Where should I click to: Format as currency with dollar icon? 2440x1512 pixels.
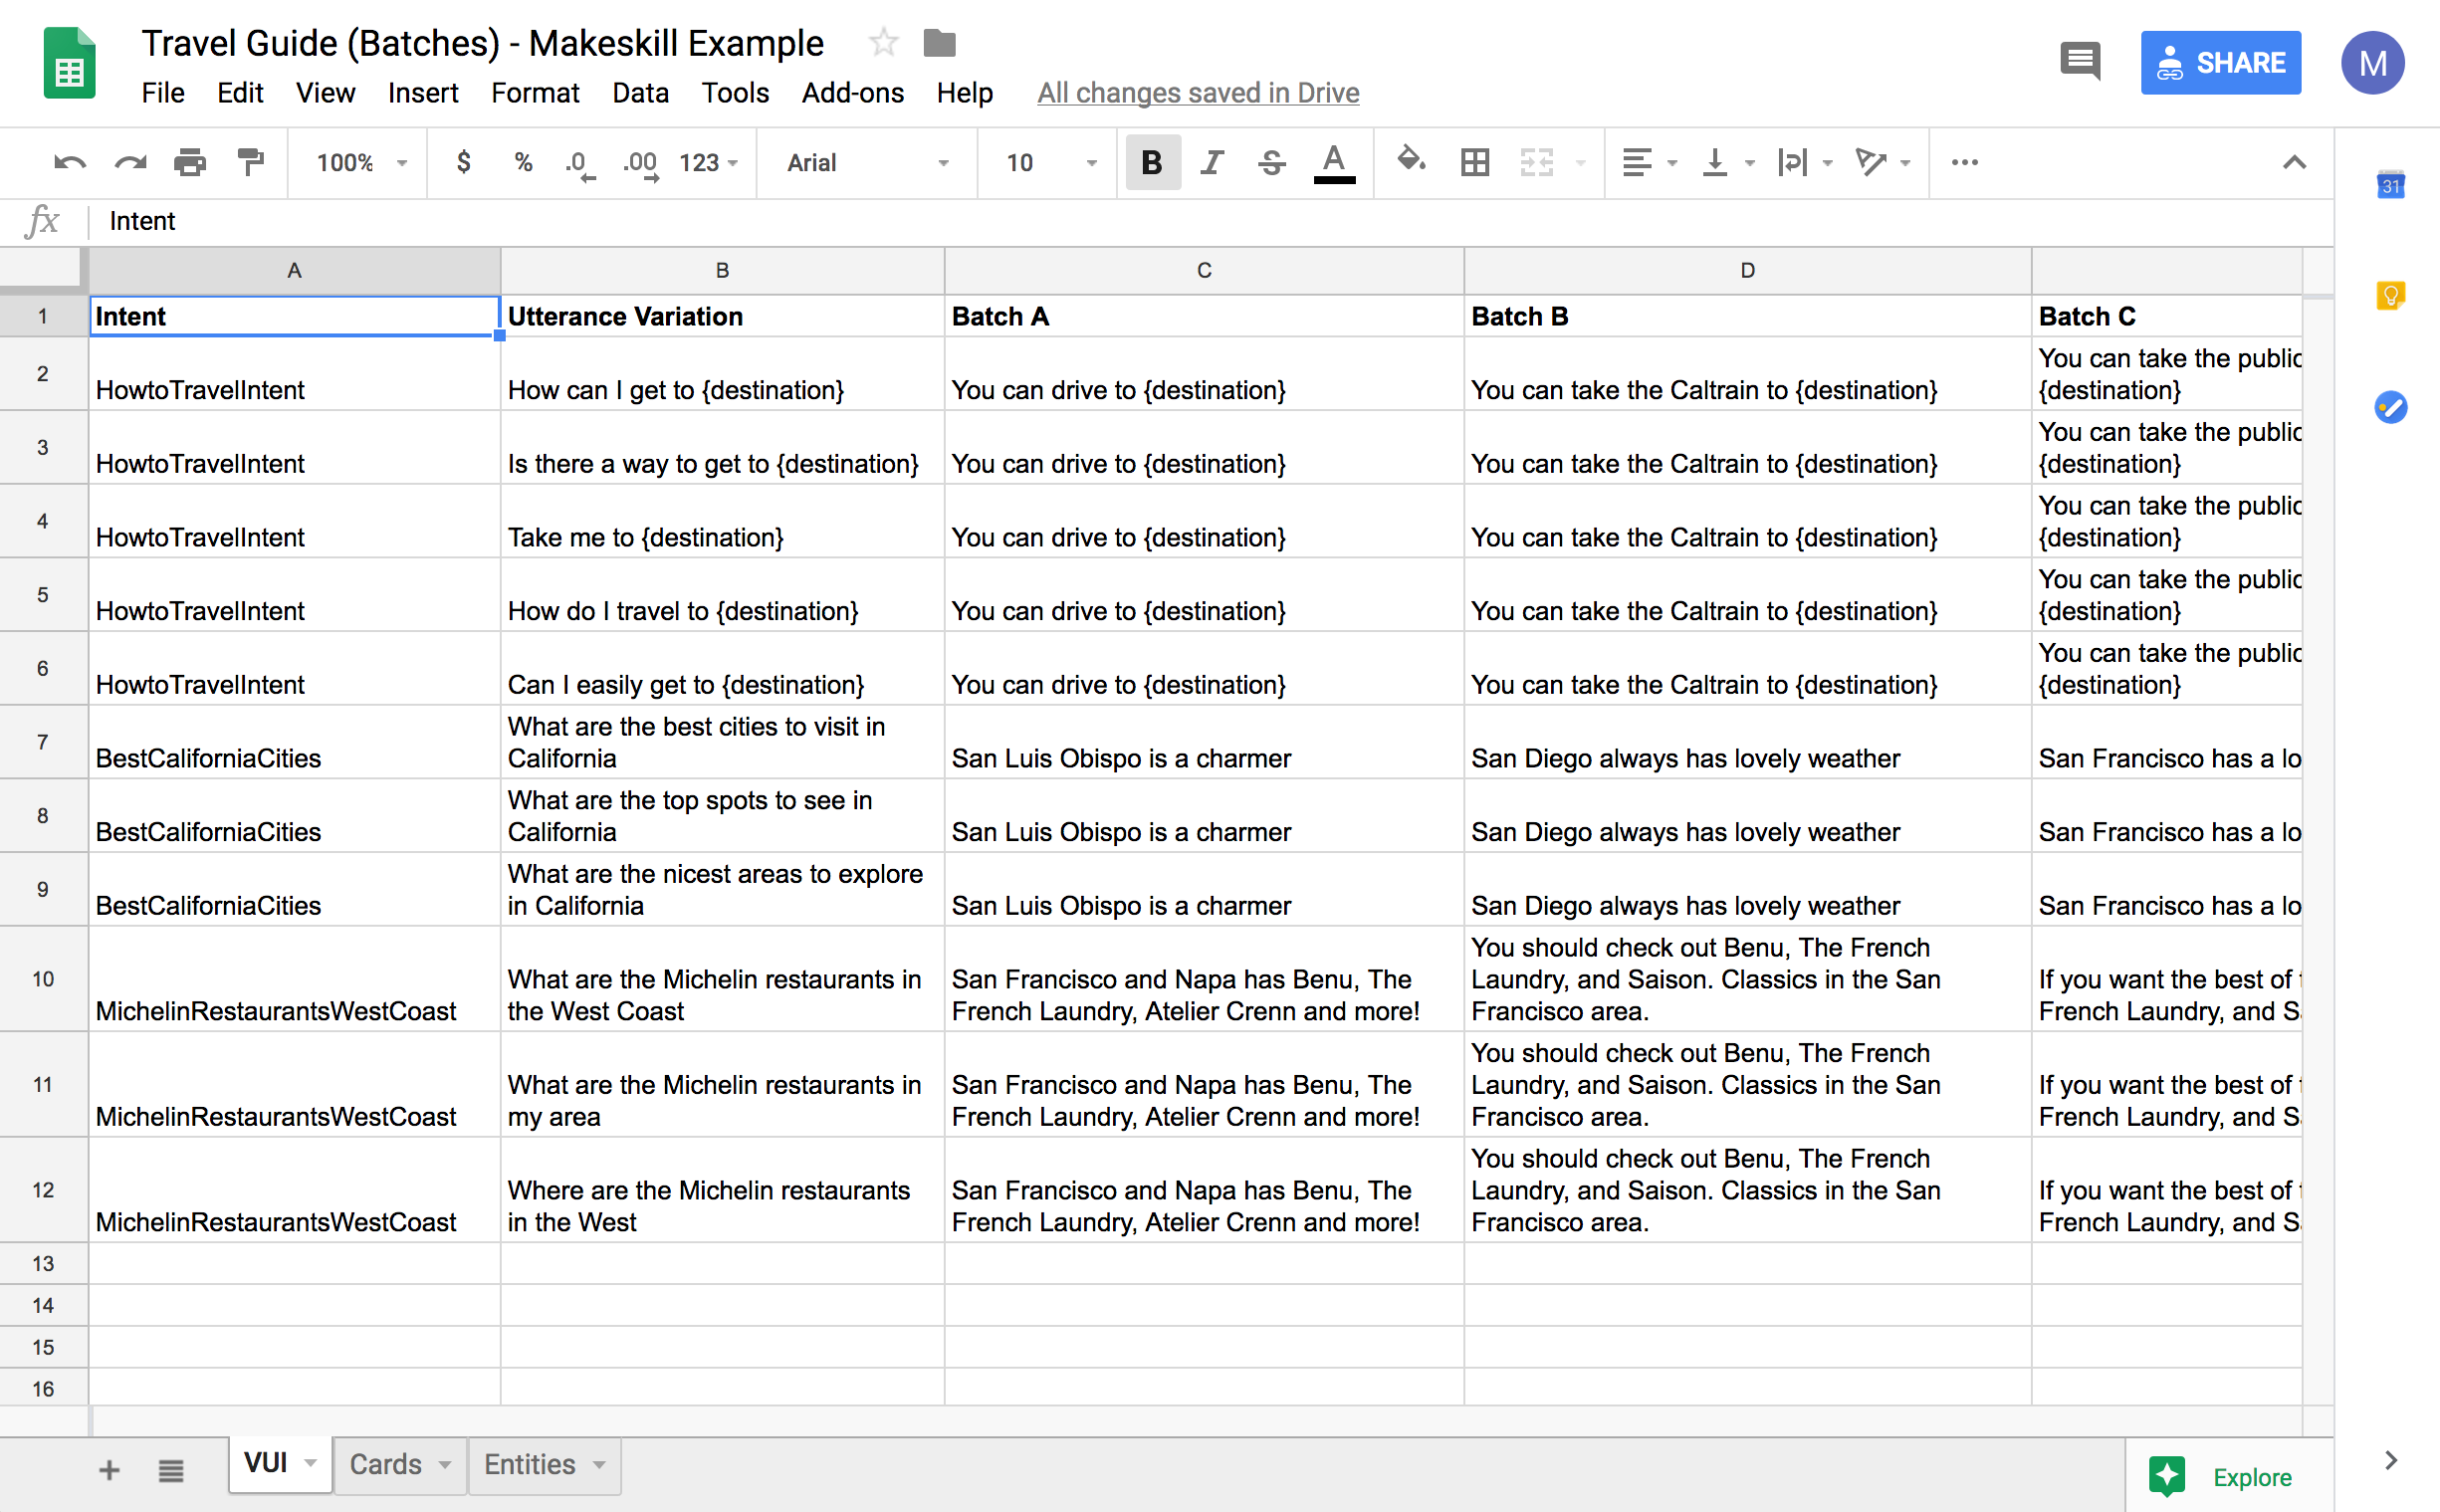point(463,162)
